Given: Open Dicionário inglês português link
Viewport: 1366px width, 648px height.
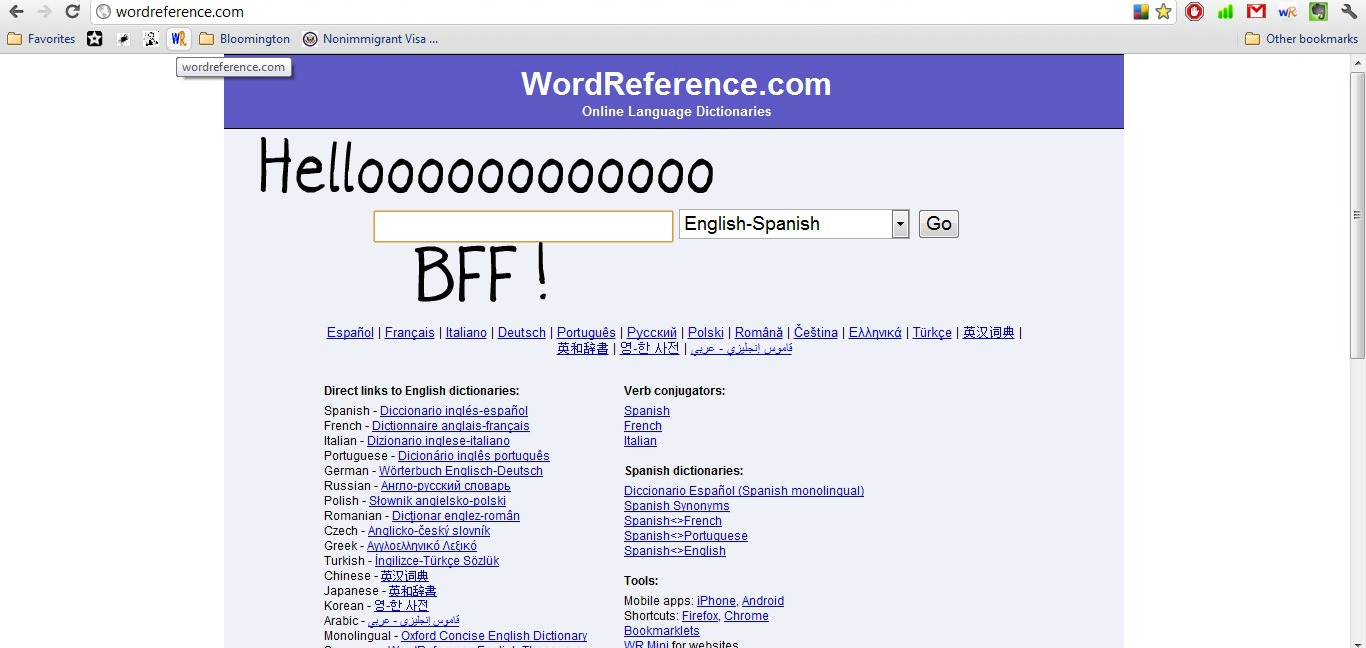Looking at the screenshot, I should click(474, 456).
